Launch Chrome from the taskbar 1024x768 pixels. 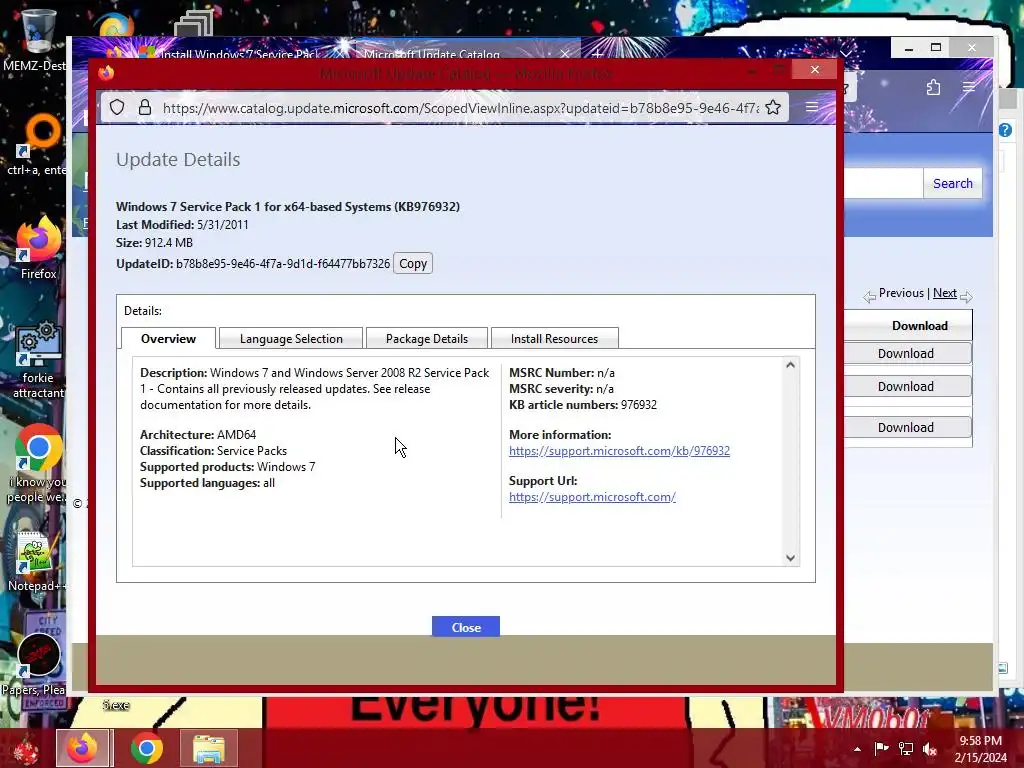click(x=146, y=748)
